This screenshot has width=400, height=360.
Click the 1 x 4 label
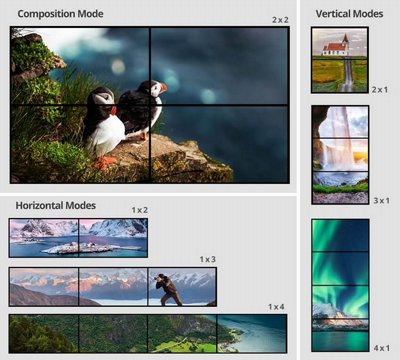tap(276, 307)
